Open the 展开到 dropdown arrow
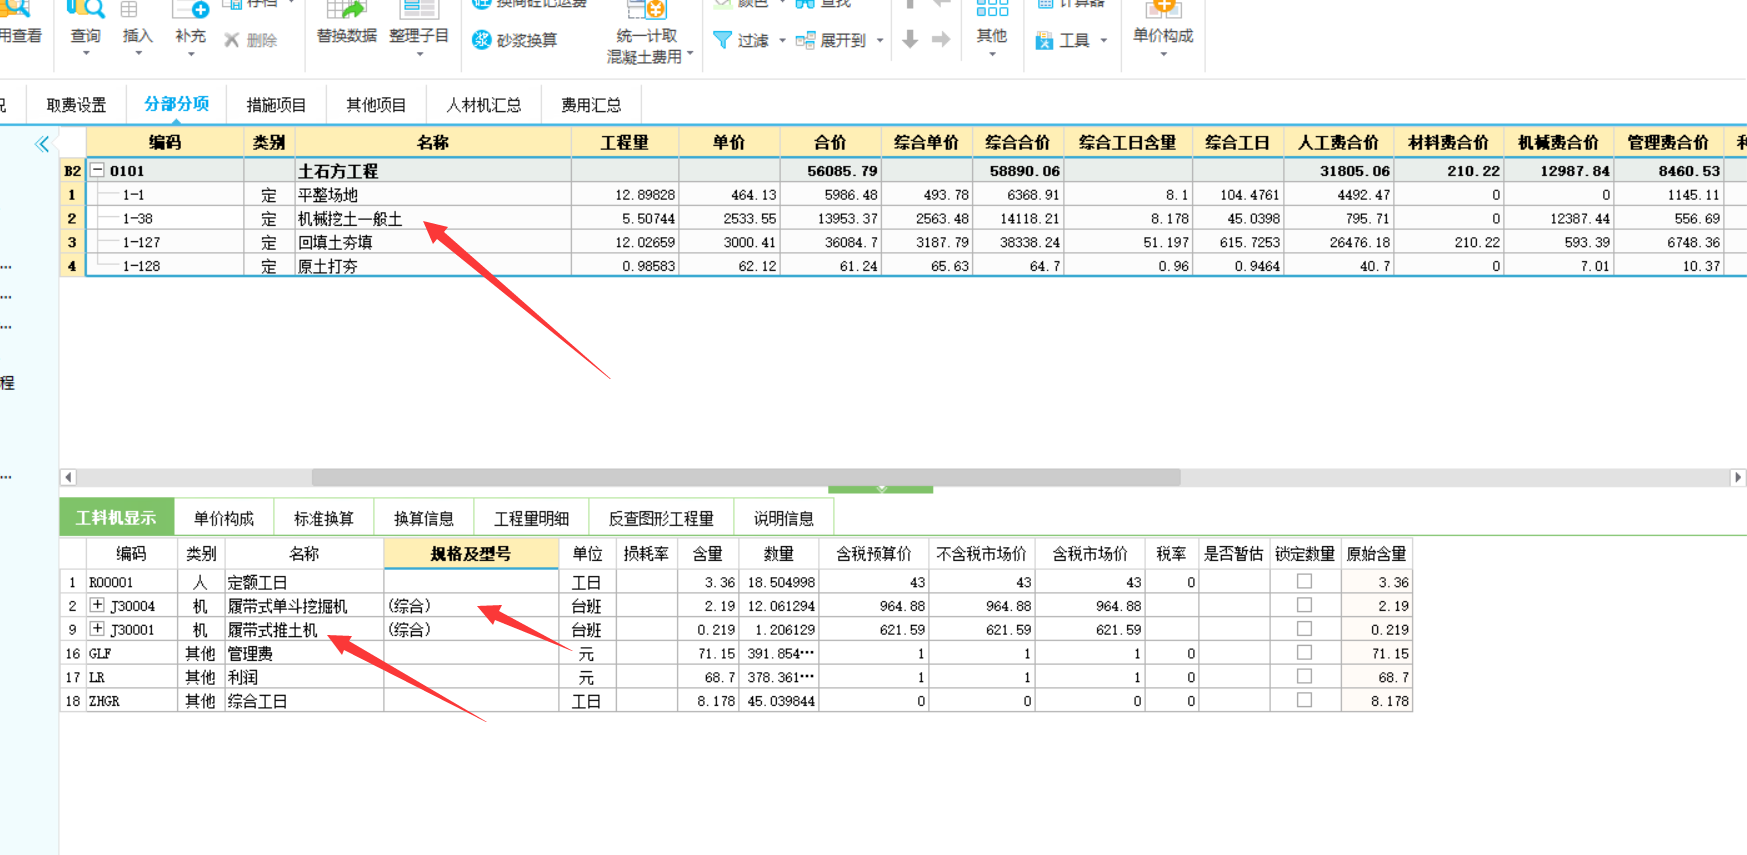Viewport: 1747px width, 855px height. 880,41
